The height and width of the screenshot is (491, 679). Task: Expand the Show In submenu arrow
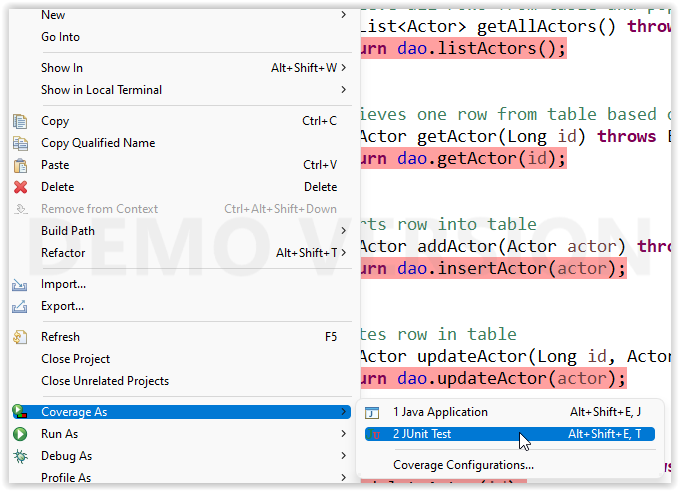pos(343,68)
